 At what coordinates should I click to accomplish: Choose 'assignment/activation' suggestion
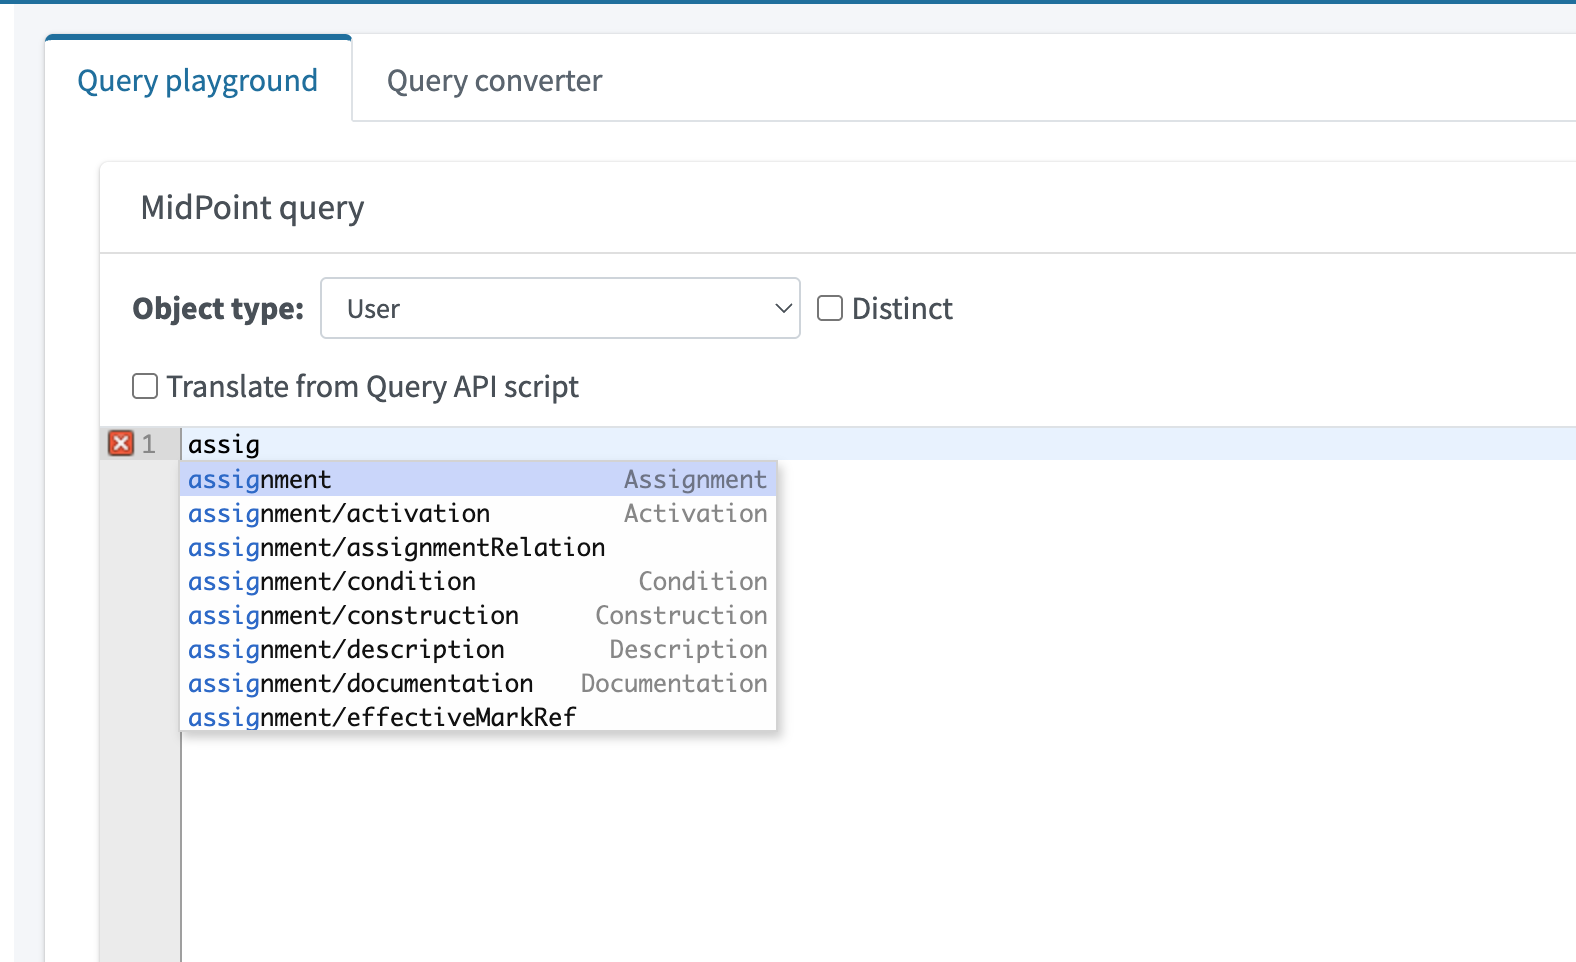[478, 513]
